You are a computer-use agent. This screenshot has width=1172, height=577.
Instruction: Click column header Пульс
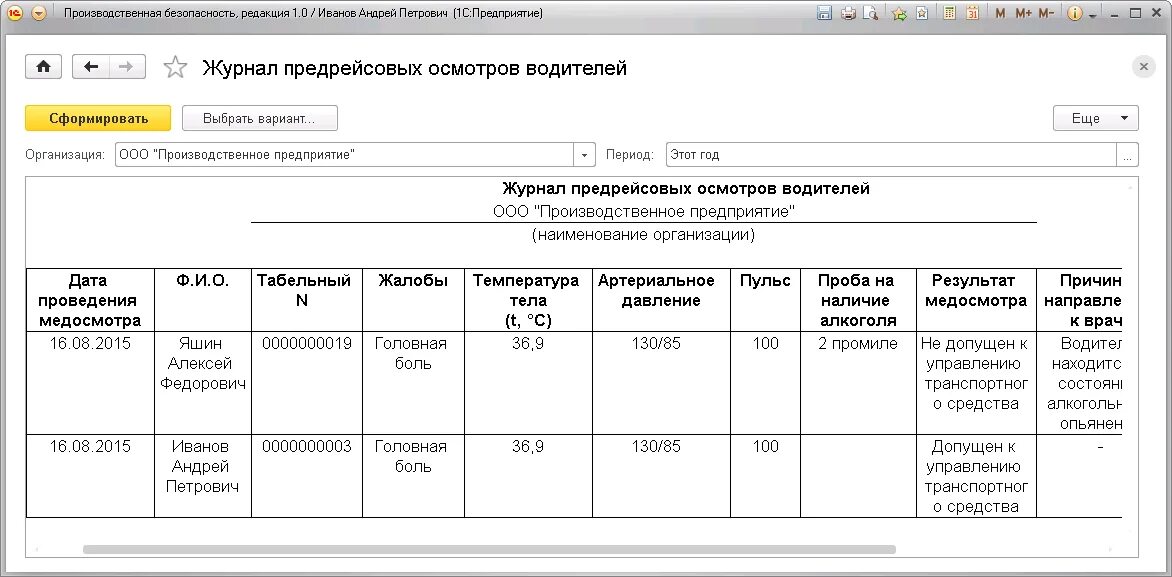point(765,300)
